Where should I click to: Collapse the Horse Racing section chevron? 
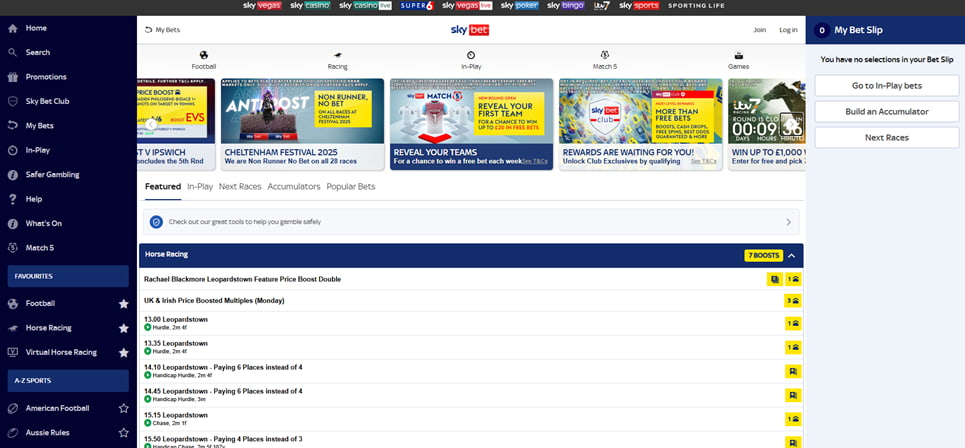[792, 255]
